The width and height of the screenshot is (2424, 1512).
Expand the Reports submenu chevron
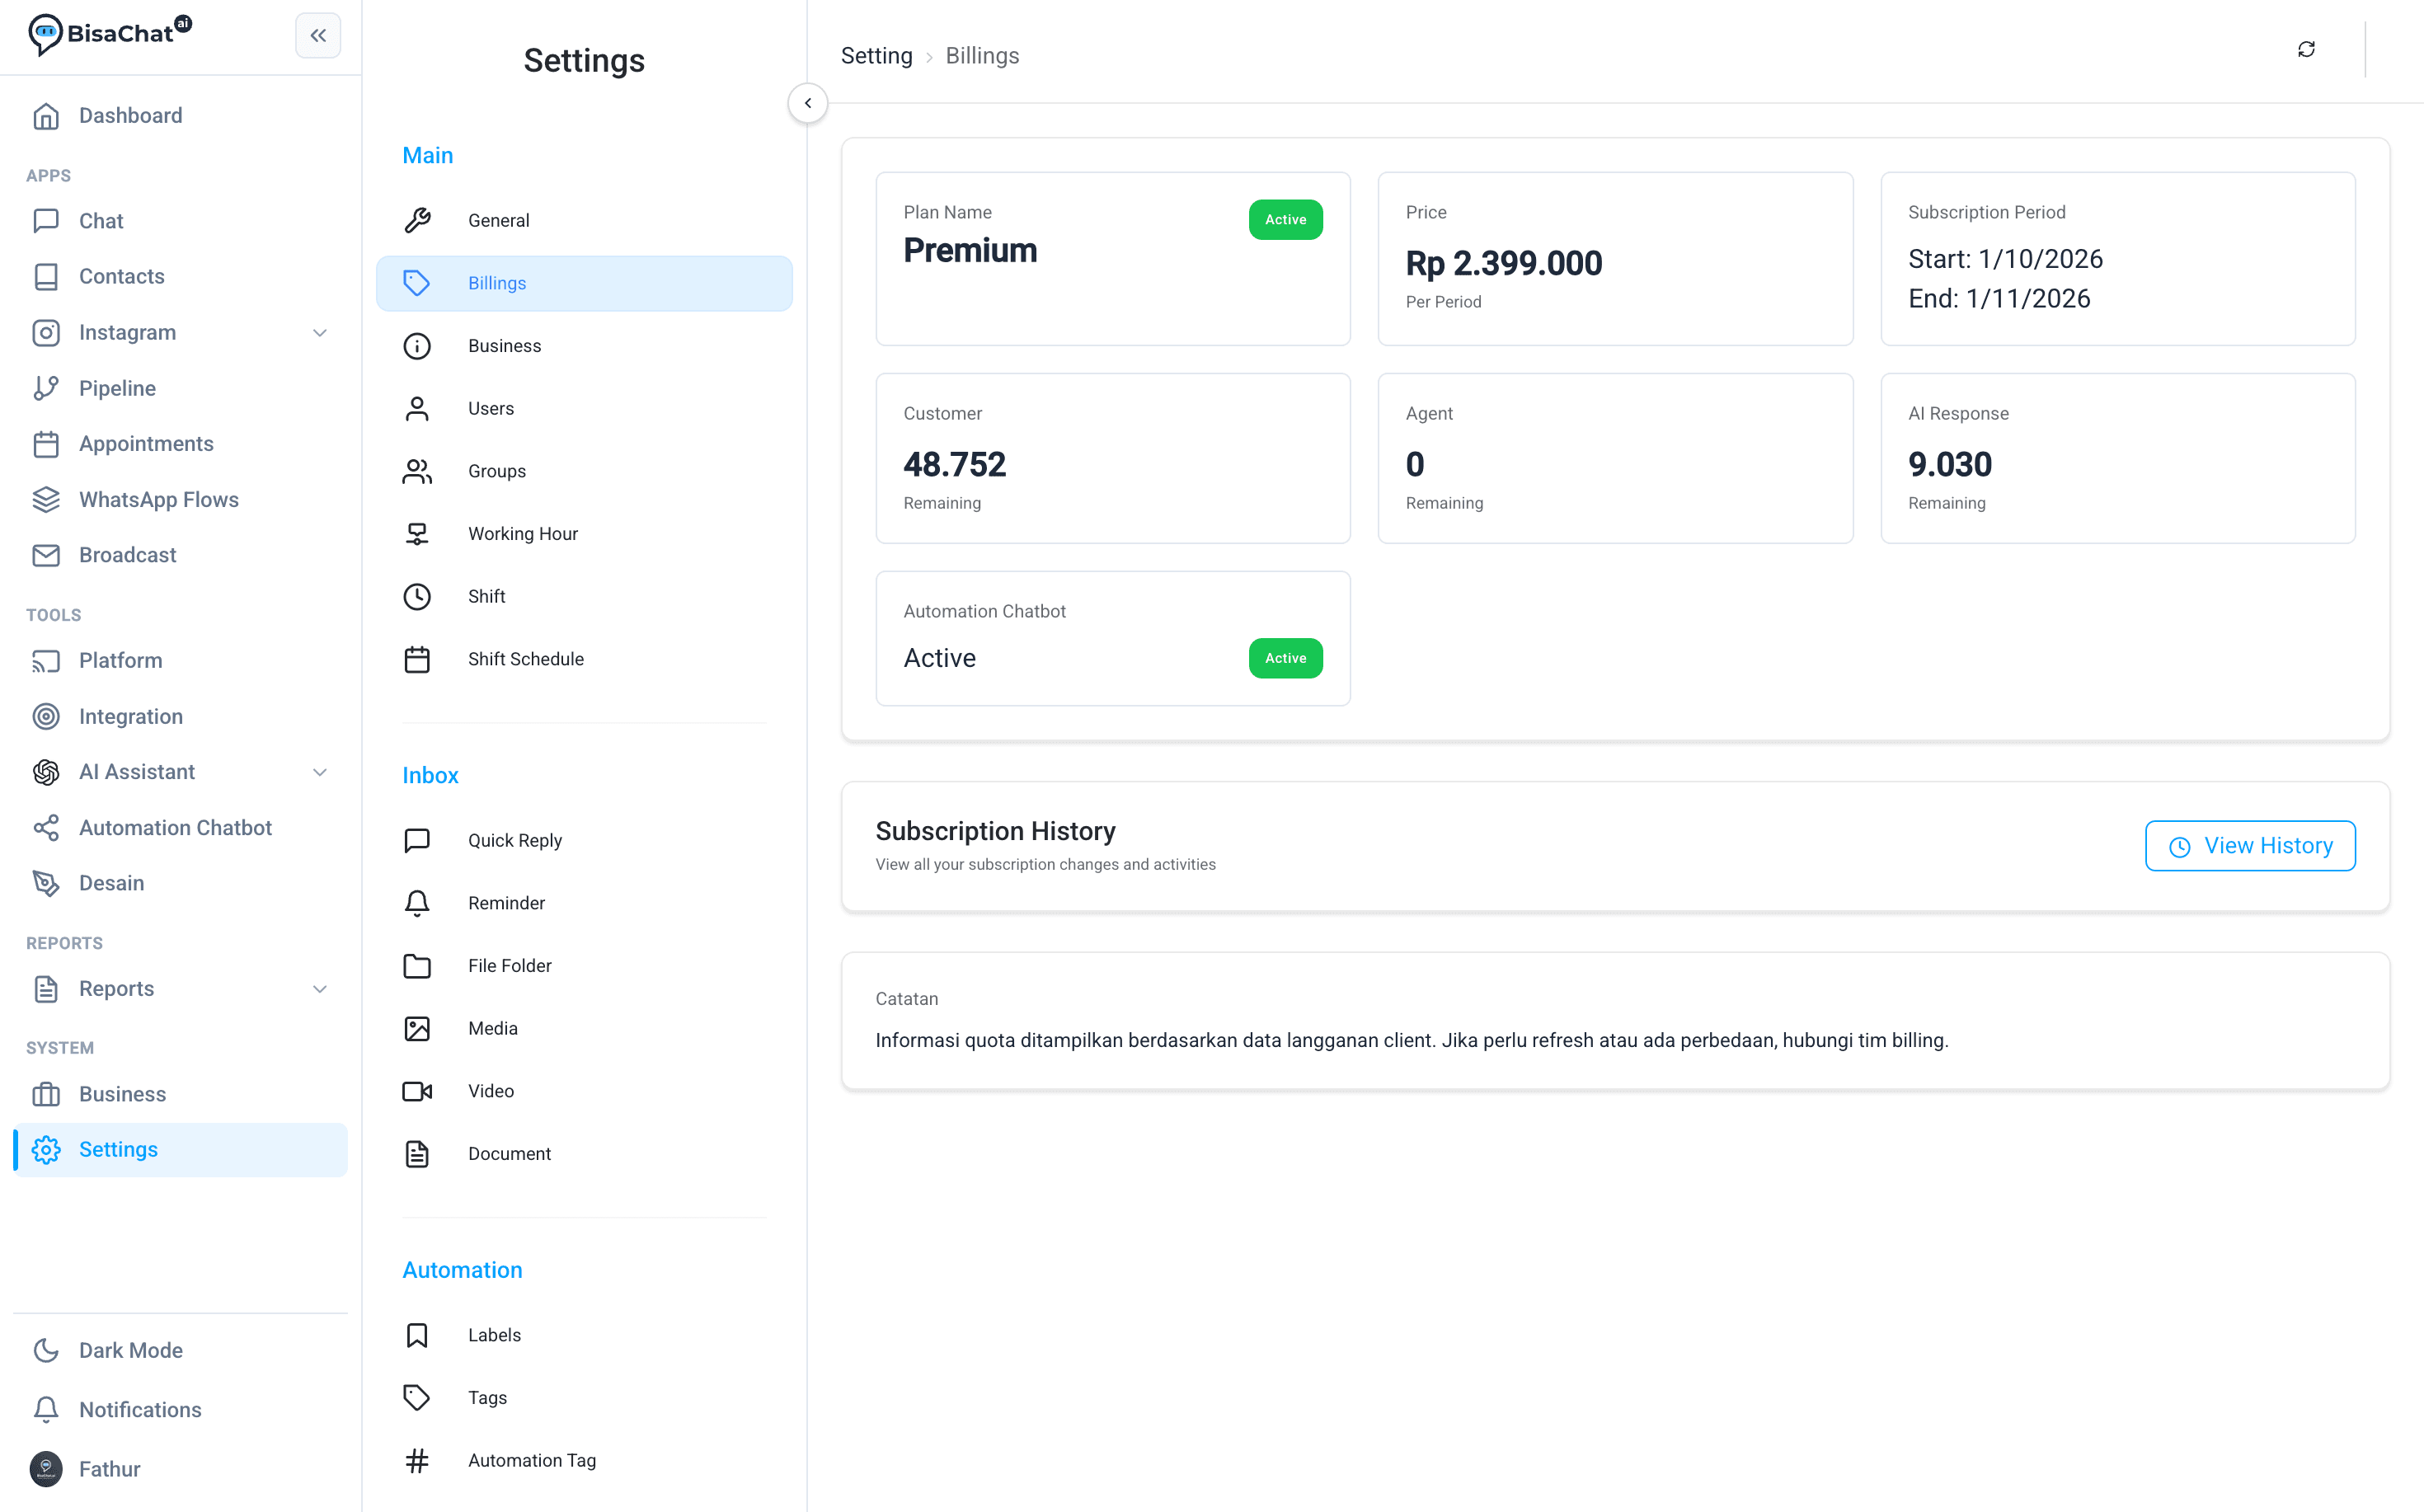tap(320, 989)
